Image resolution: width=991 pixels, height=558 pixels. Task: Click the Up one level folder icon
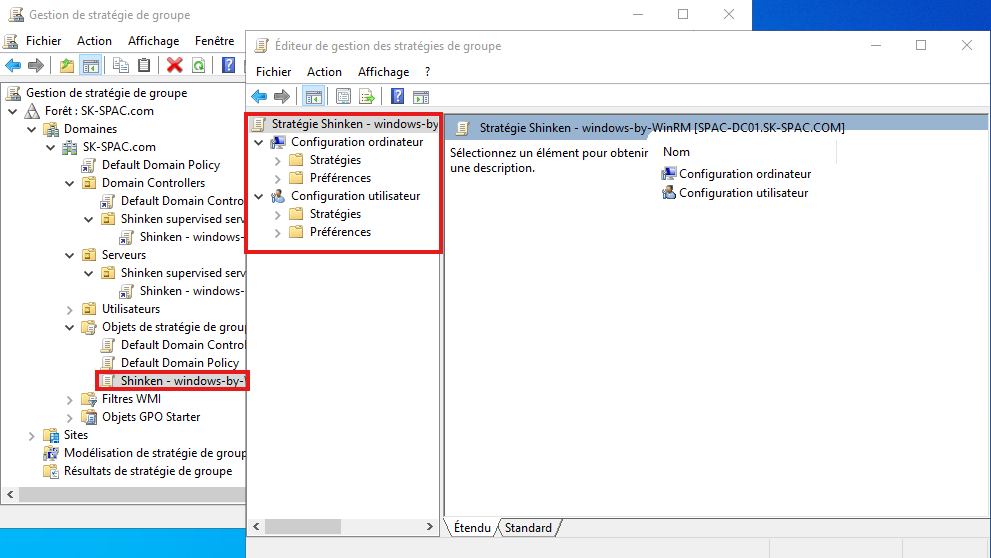[x=67, y=66]
